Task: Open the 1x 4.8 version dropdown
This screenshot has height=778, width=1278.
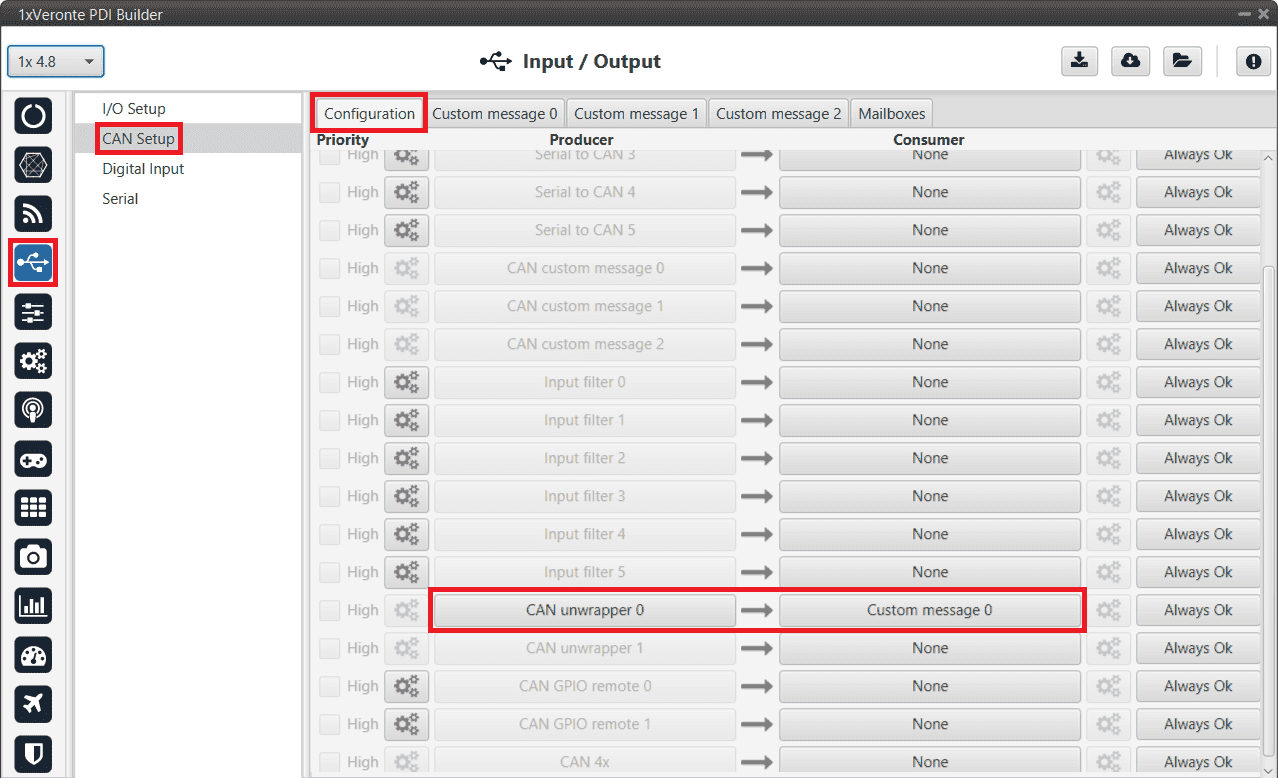Action: tap(56, 62)
